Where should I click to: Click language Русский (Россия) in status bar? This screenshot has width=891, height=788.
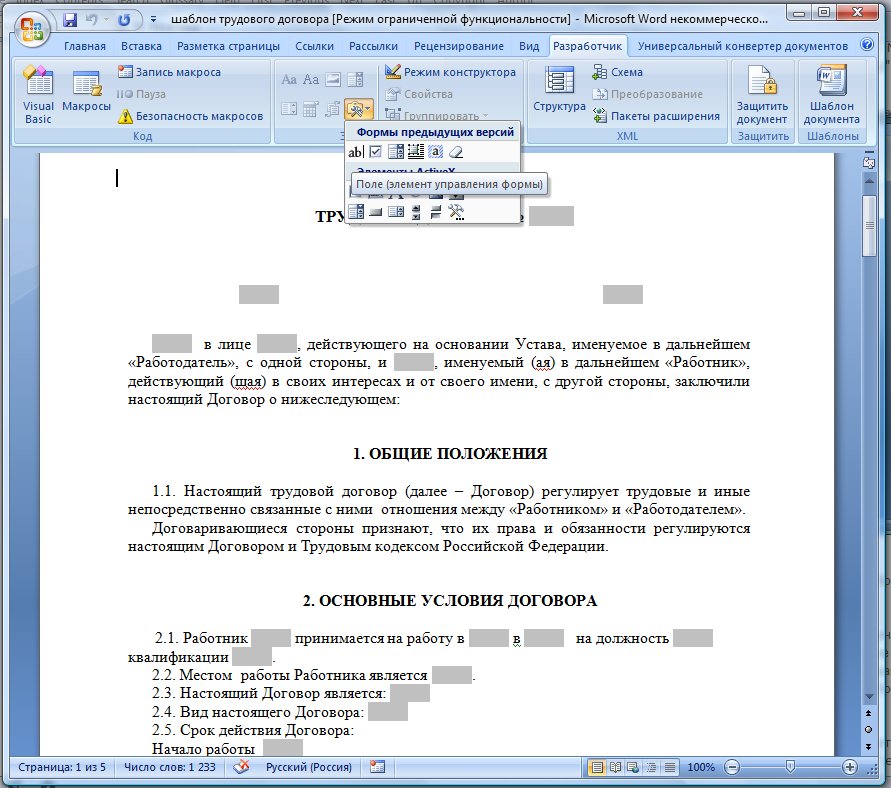pyautogui.click(x=309, y=767)
